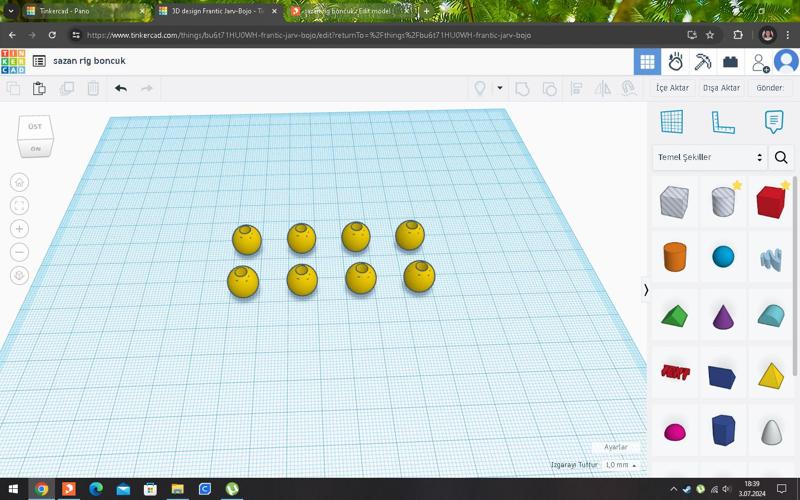800x500 pixels.
Task: Pick the yellow Pyramid shape
Action: pos(771,376)
